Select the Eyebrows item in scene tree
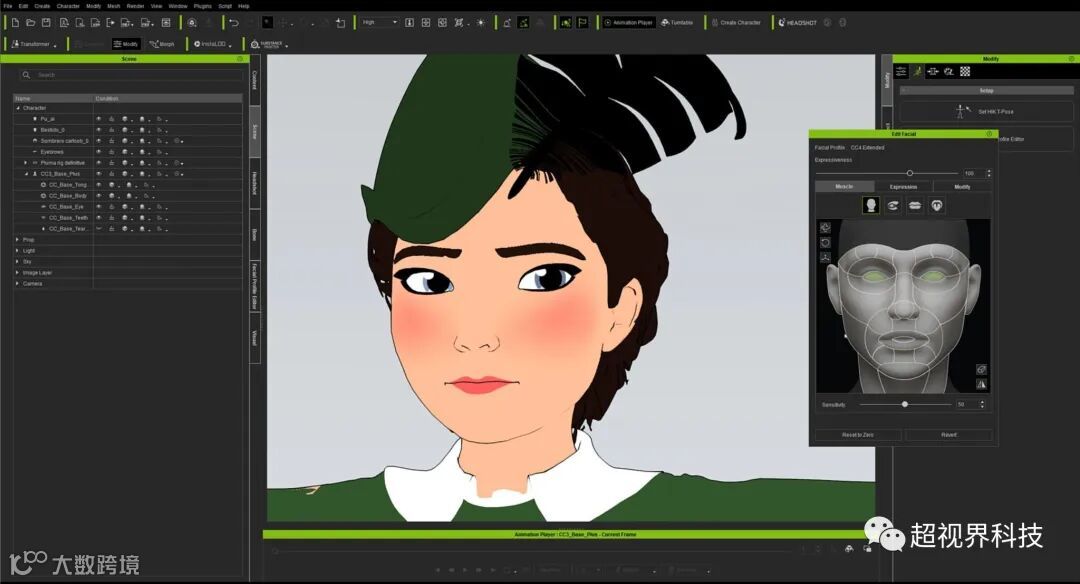Screen dimensions: 1080x584 tap(52, 152)
